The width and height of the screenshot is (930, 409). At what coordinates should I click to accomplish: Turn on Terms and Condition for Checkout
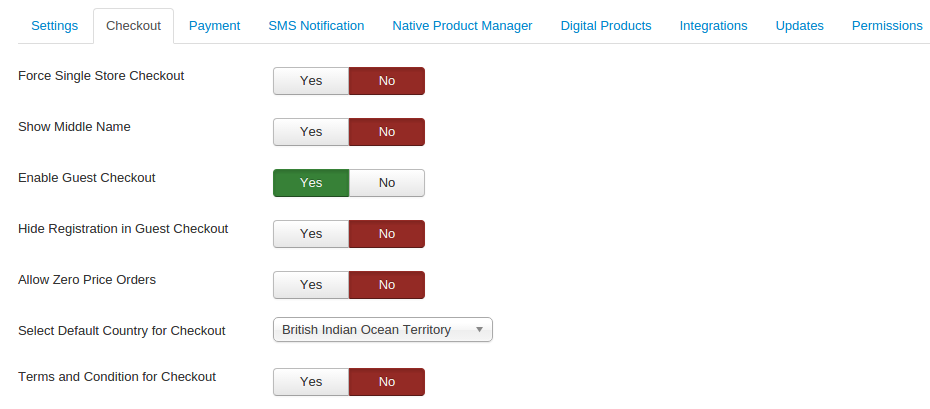pyautogui.click(x=311, y=382)
